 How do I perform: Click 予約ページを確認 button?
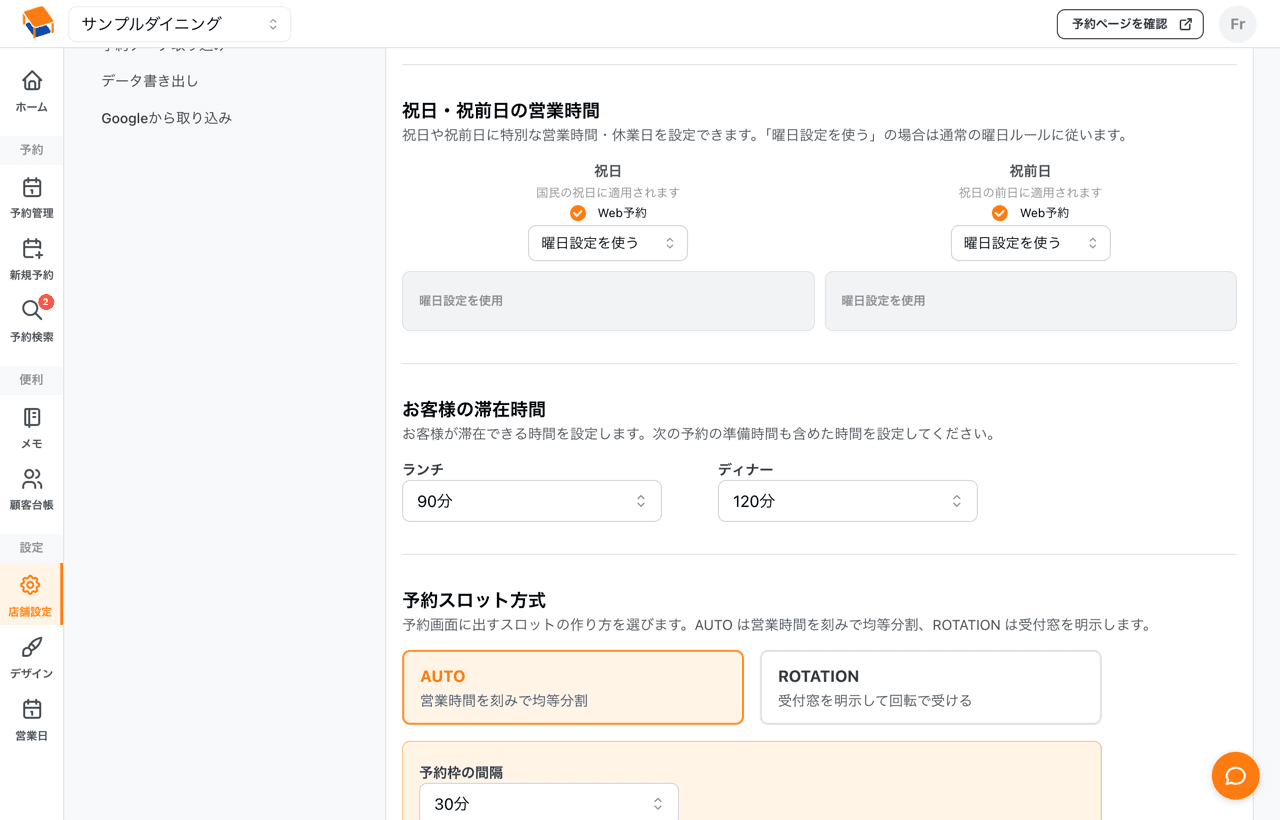(x=1130, y=24)
